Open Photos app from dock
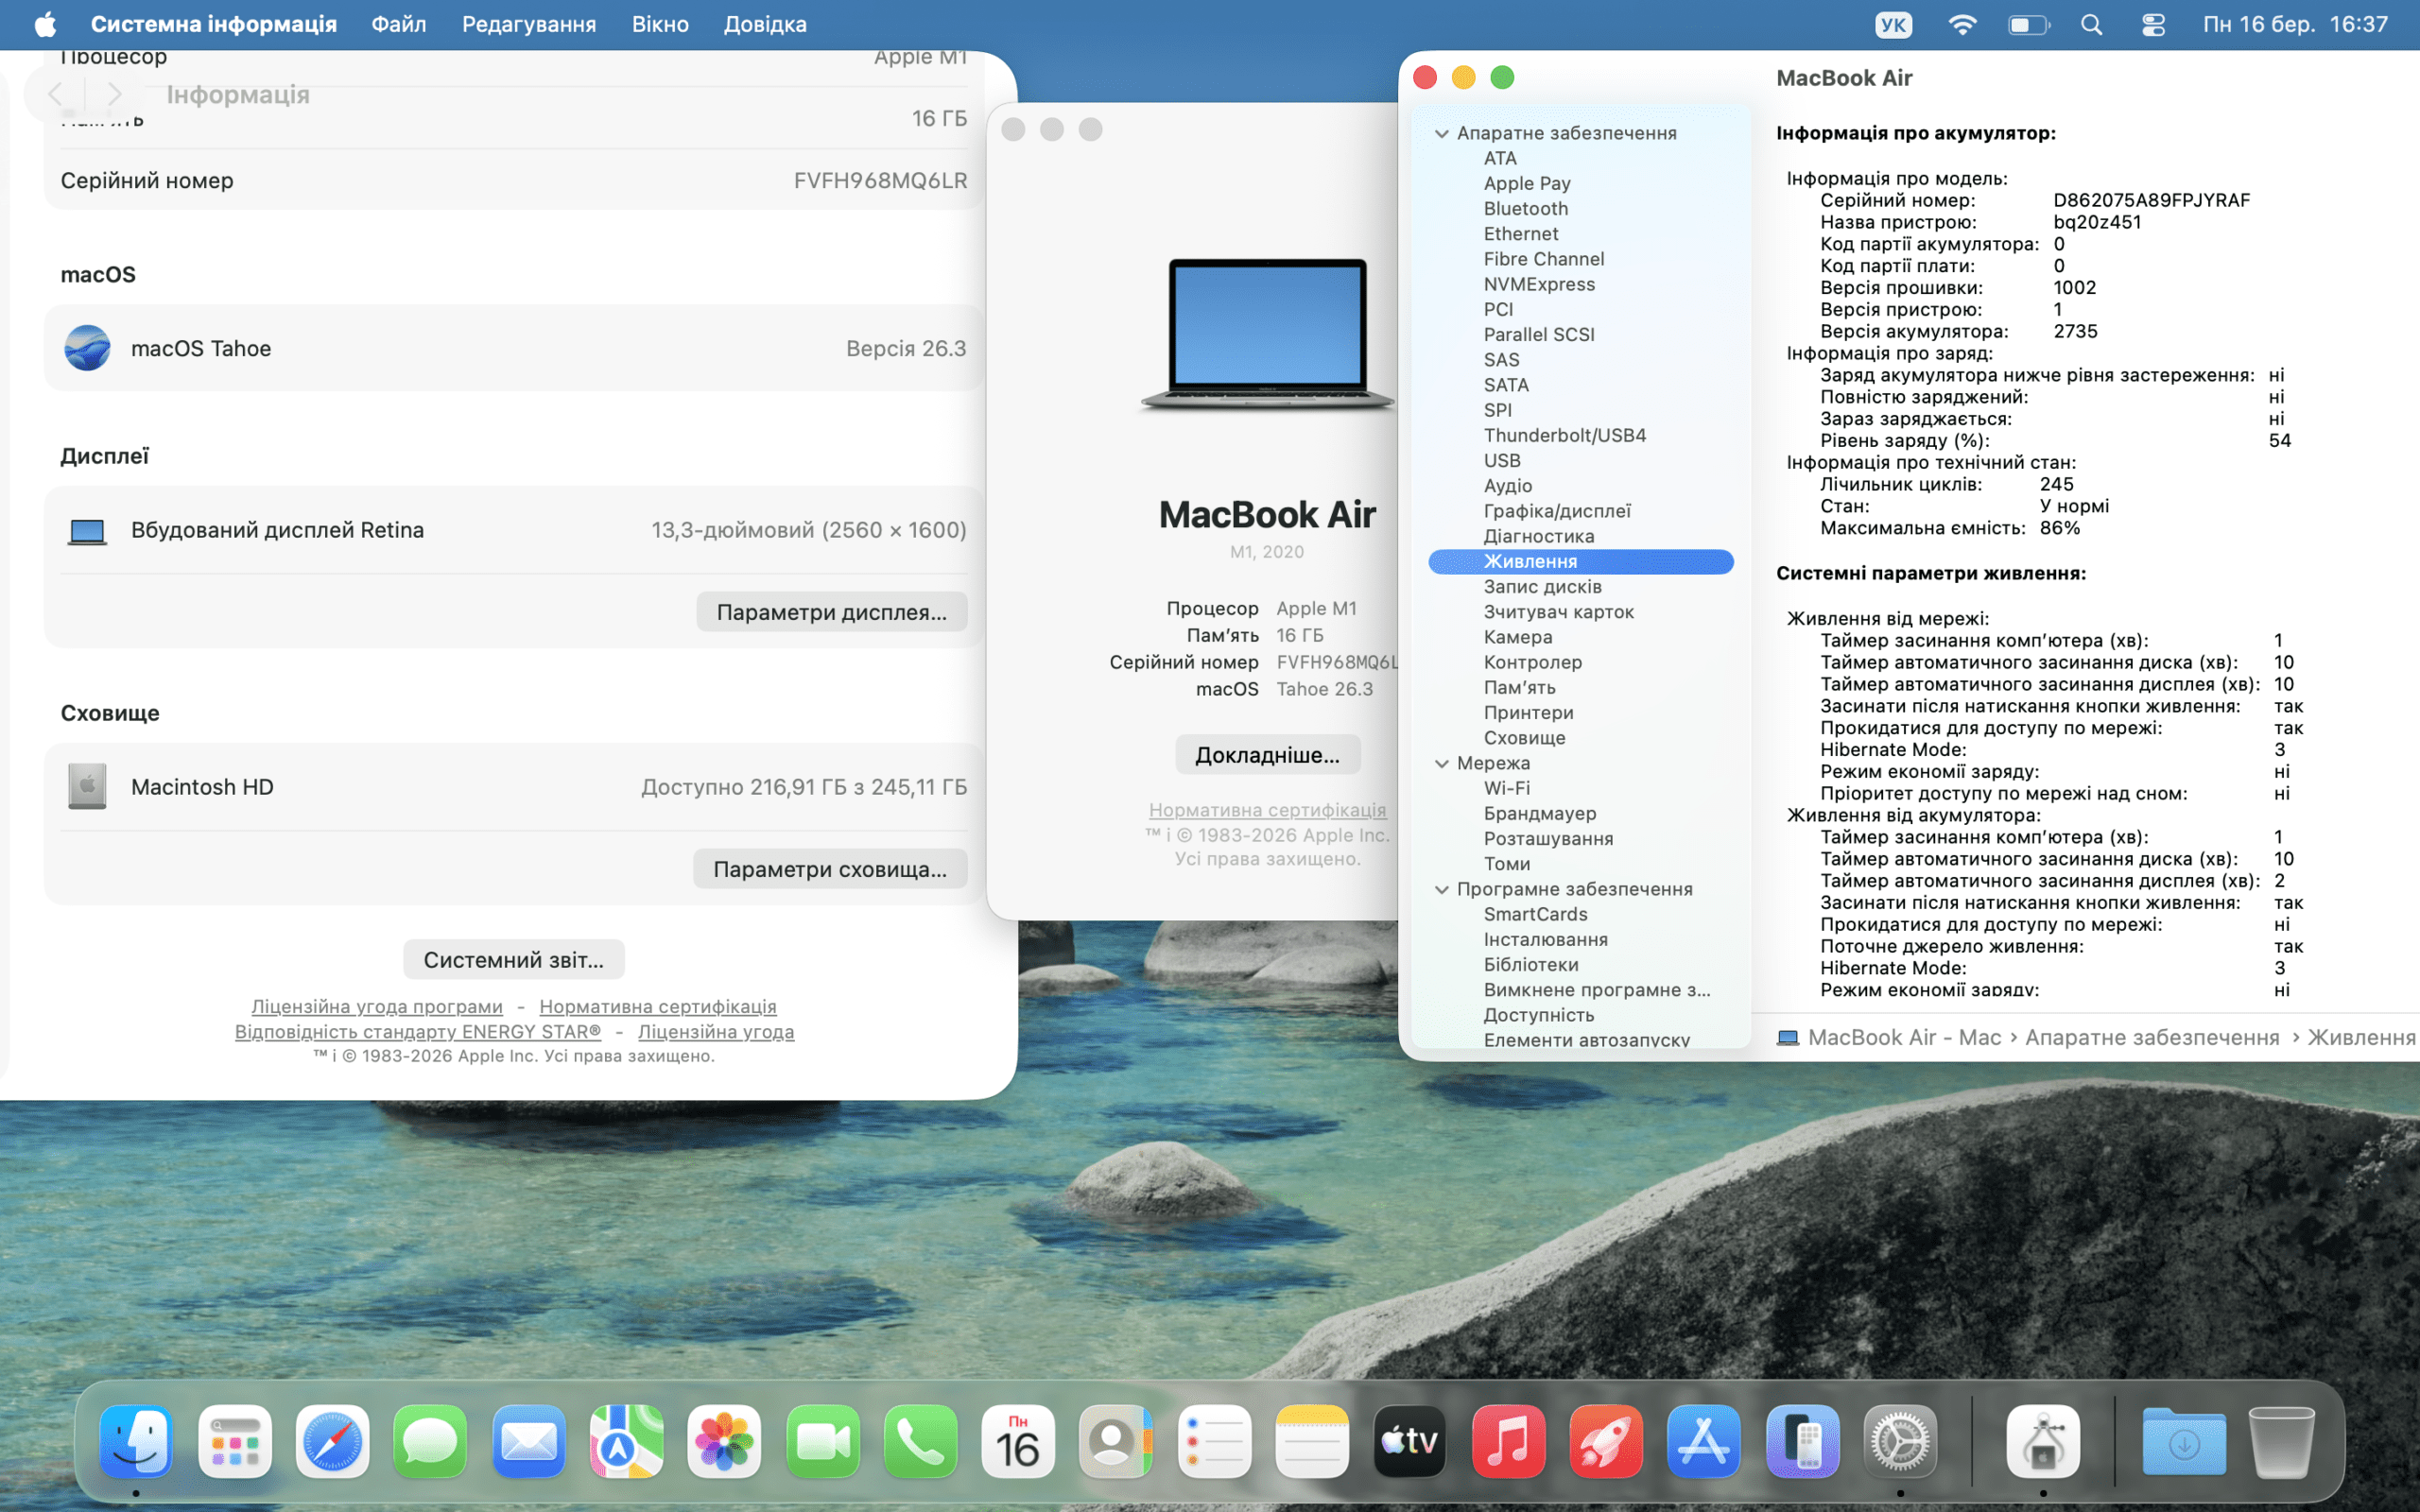The width and height of the screenshot is (2420, 1512). point(724,1441)
